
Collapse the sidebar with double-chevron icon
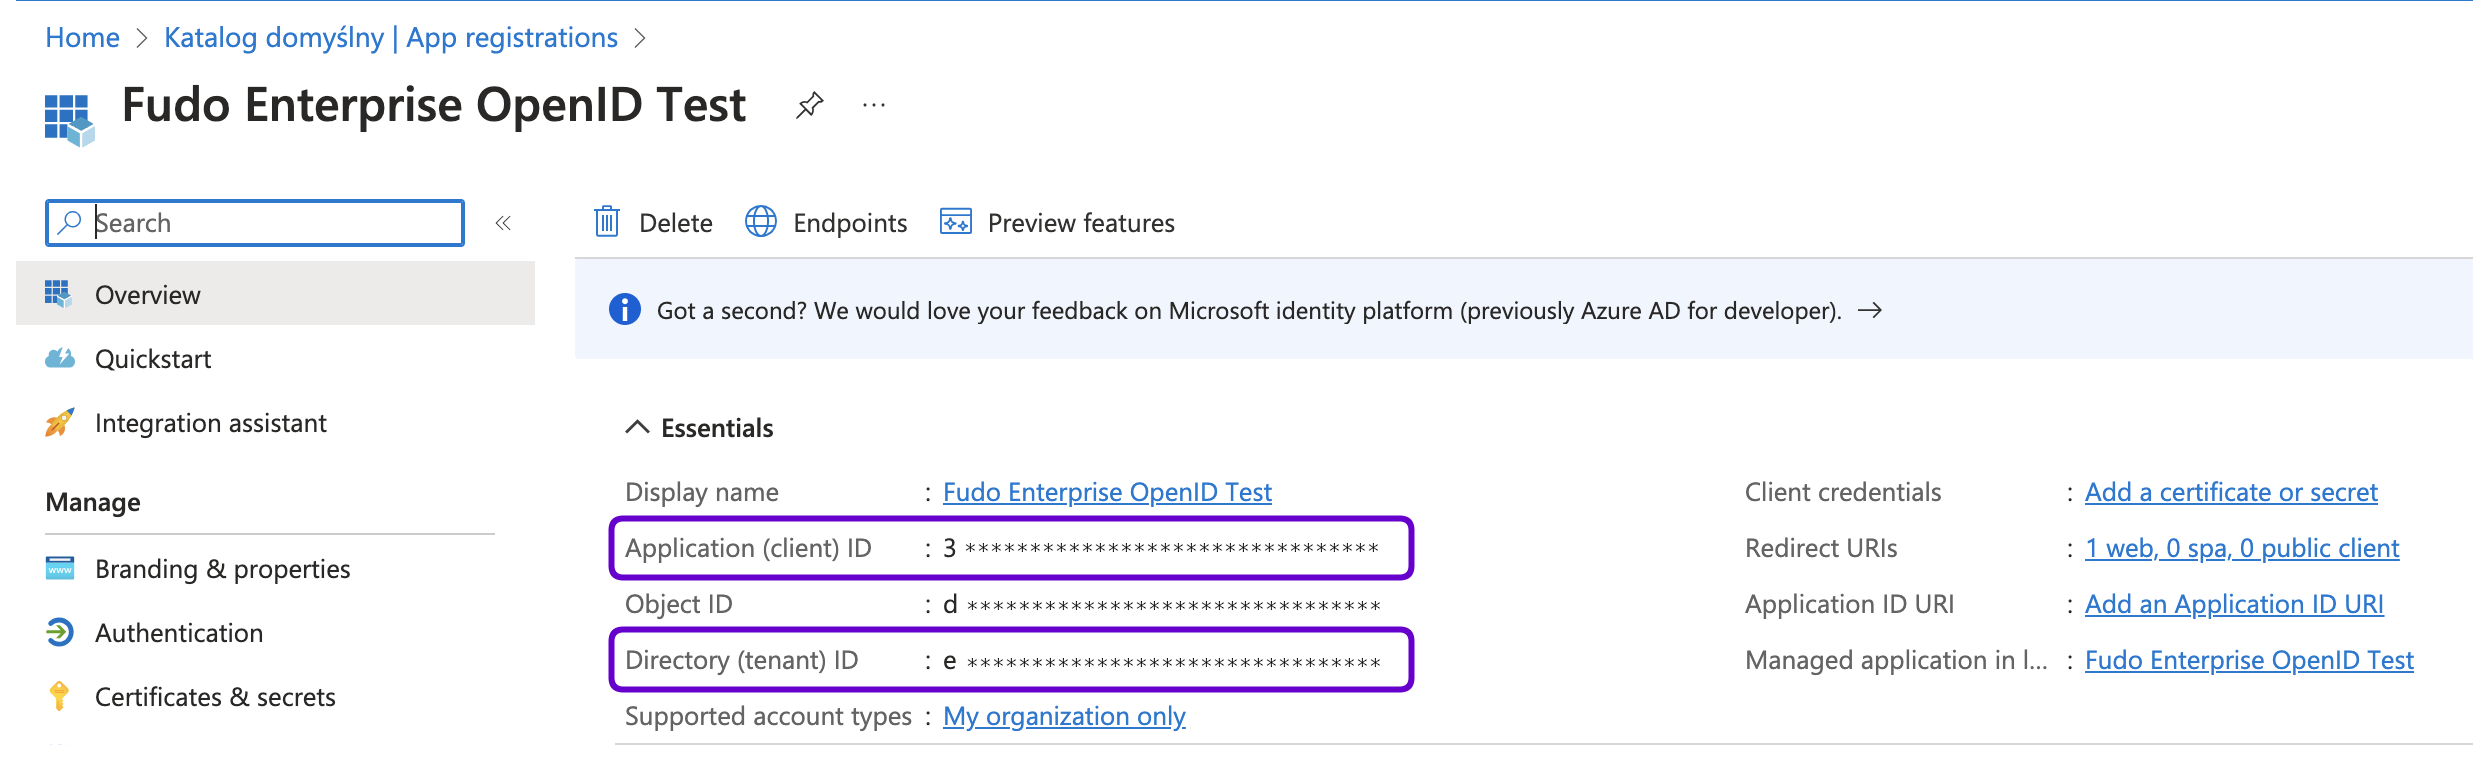pos(503,223)
